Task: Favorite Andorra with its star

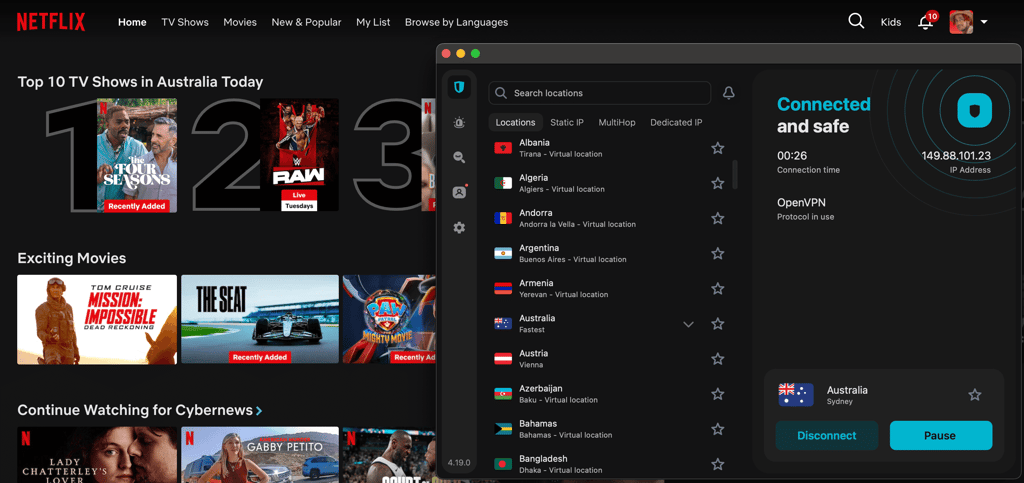Action: (x=718, y=219)
